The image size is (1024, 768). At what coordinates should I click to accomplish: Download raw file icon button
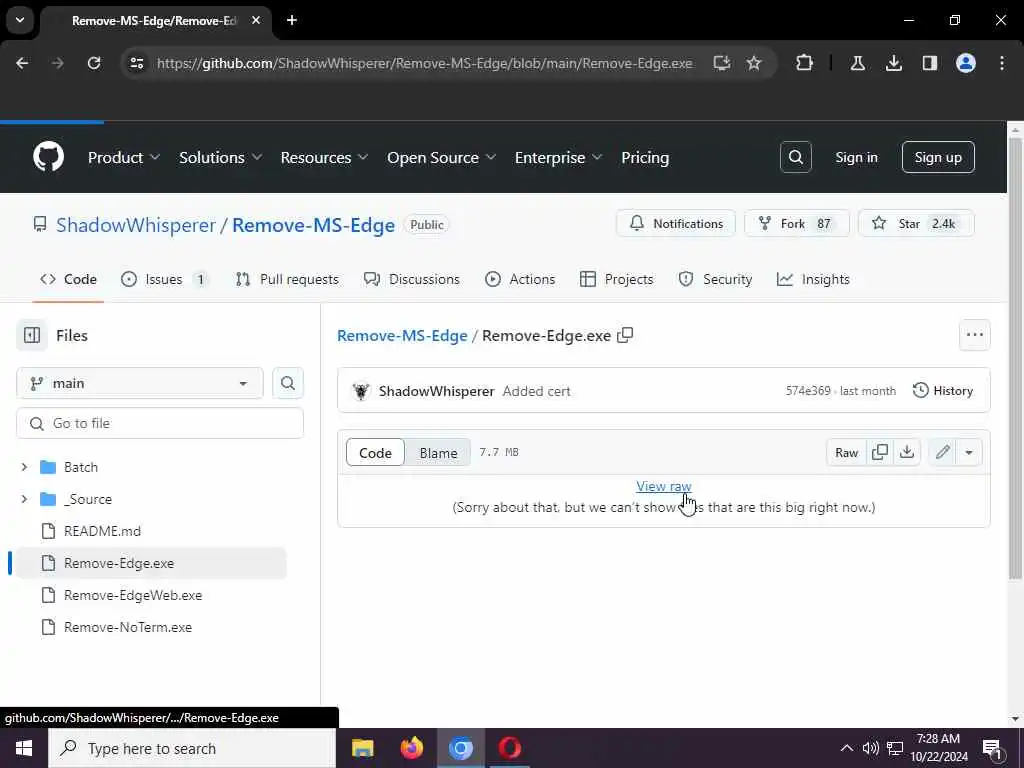coord(907,452)
